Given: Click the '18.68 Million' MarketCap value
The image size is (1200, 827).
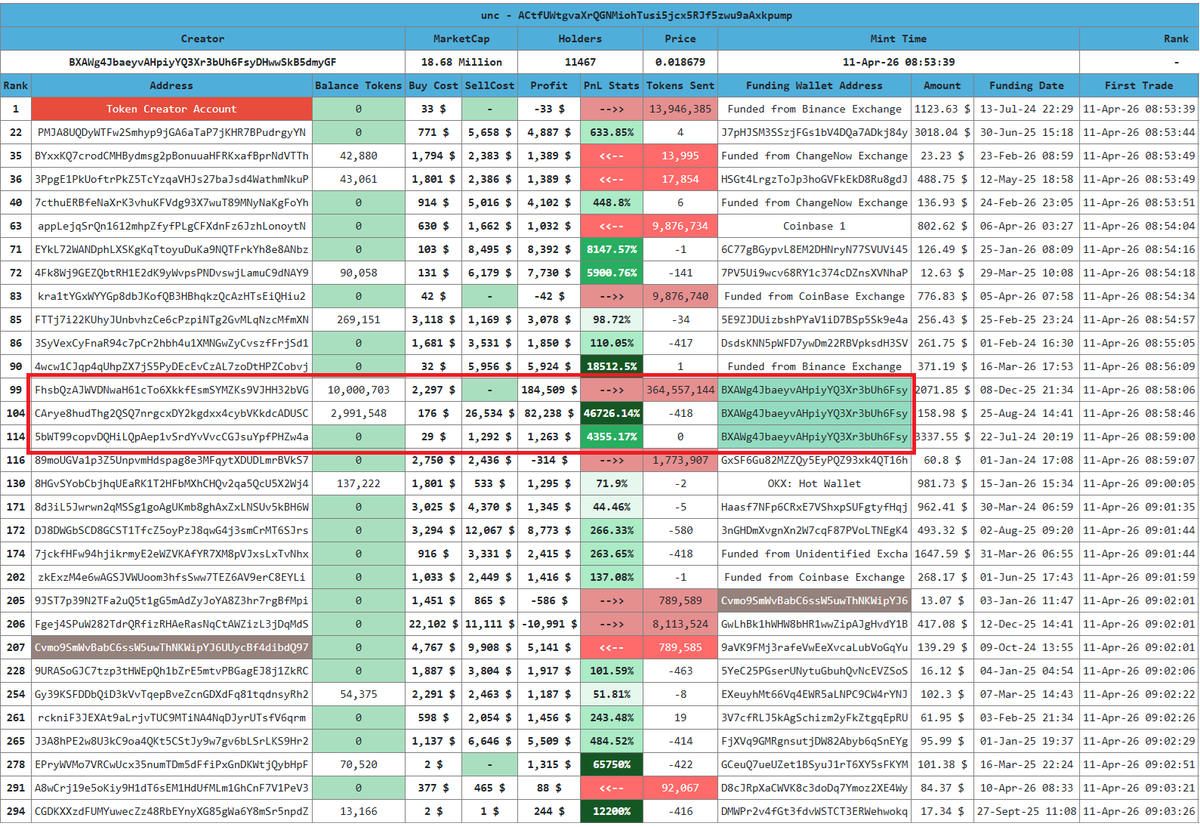Looking at the screenshot, I should pyautogui.click(x=461, y=62).
